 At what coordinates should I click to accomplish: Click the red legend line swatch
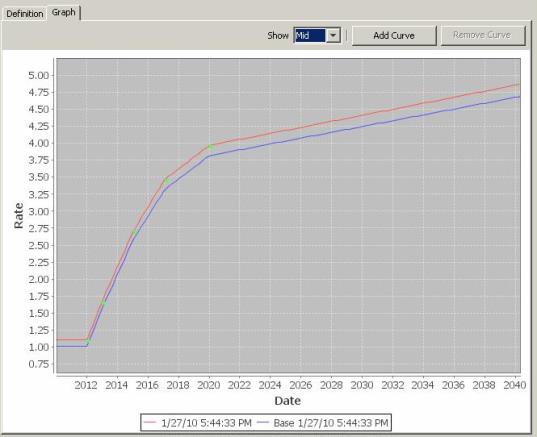click(150, 422)
